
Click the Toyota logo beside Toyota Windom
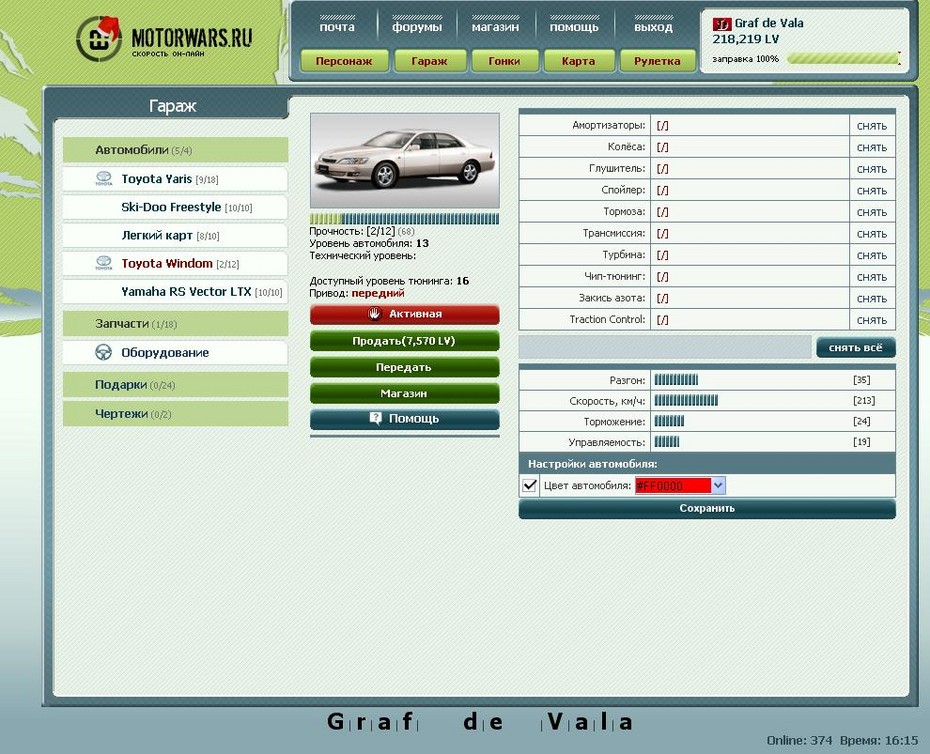[x=104, y=263]
